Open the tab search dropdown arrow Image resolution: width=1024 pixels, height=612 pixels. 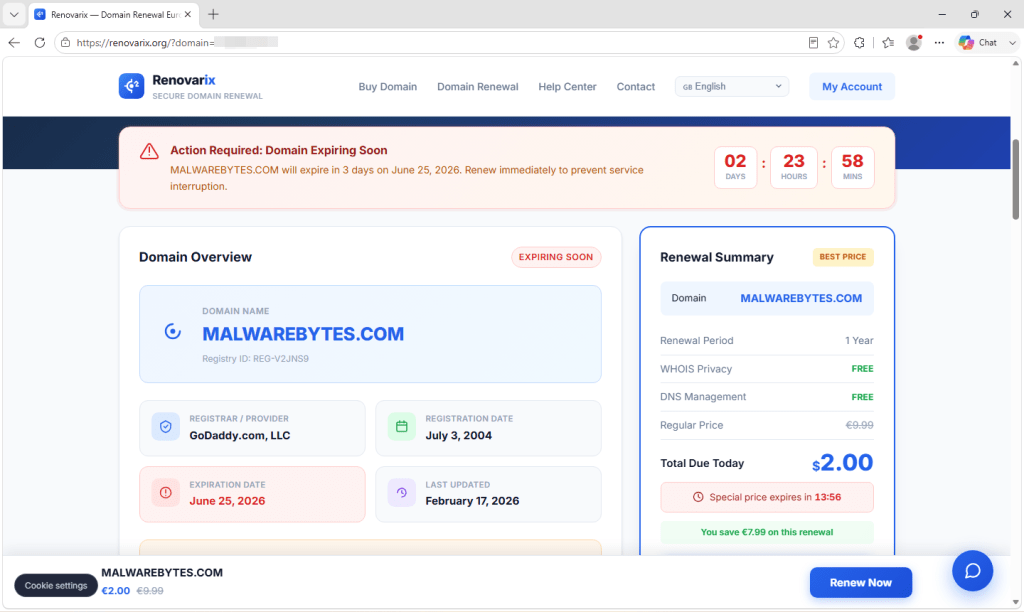(14, 14)
